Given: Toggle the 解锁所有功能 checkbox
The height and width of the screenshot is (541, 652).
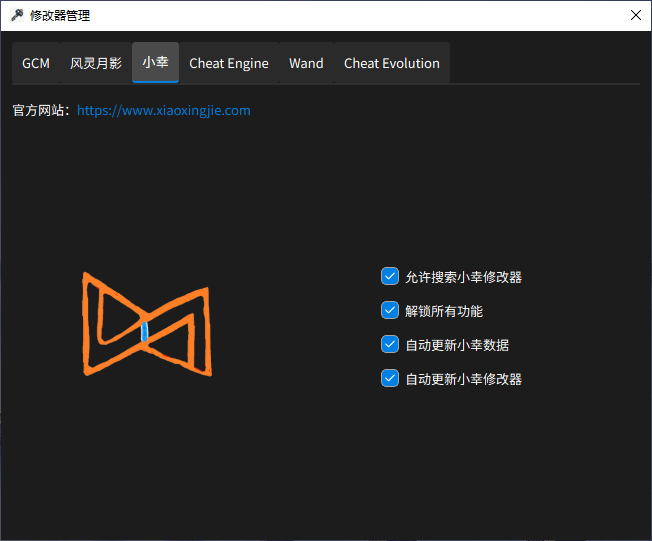Looking at the screenshot, I should [x=390, y=311].
